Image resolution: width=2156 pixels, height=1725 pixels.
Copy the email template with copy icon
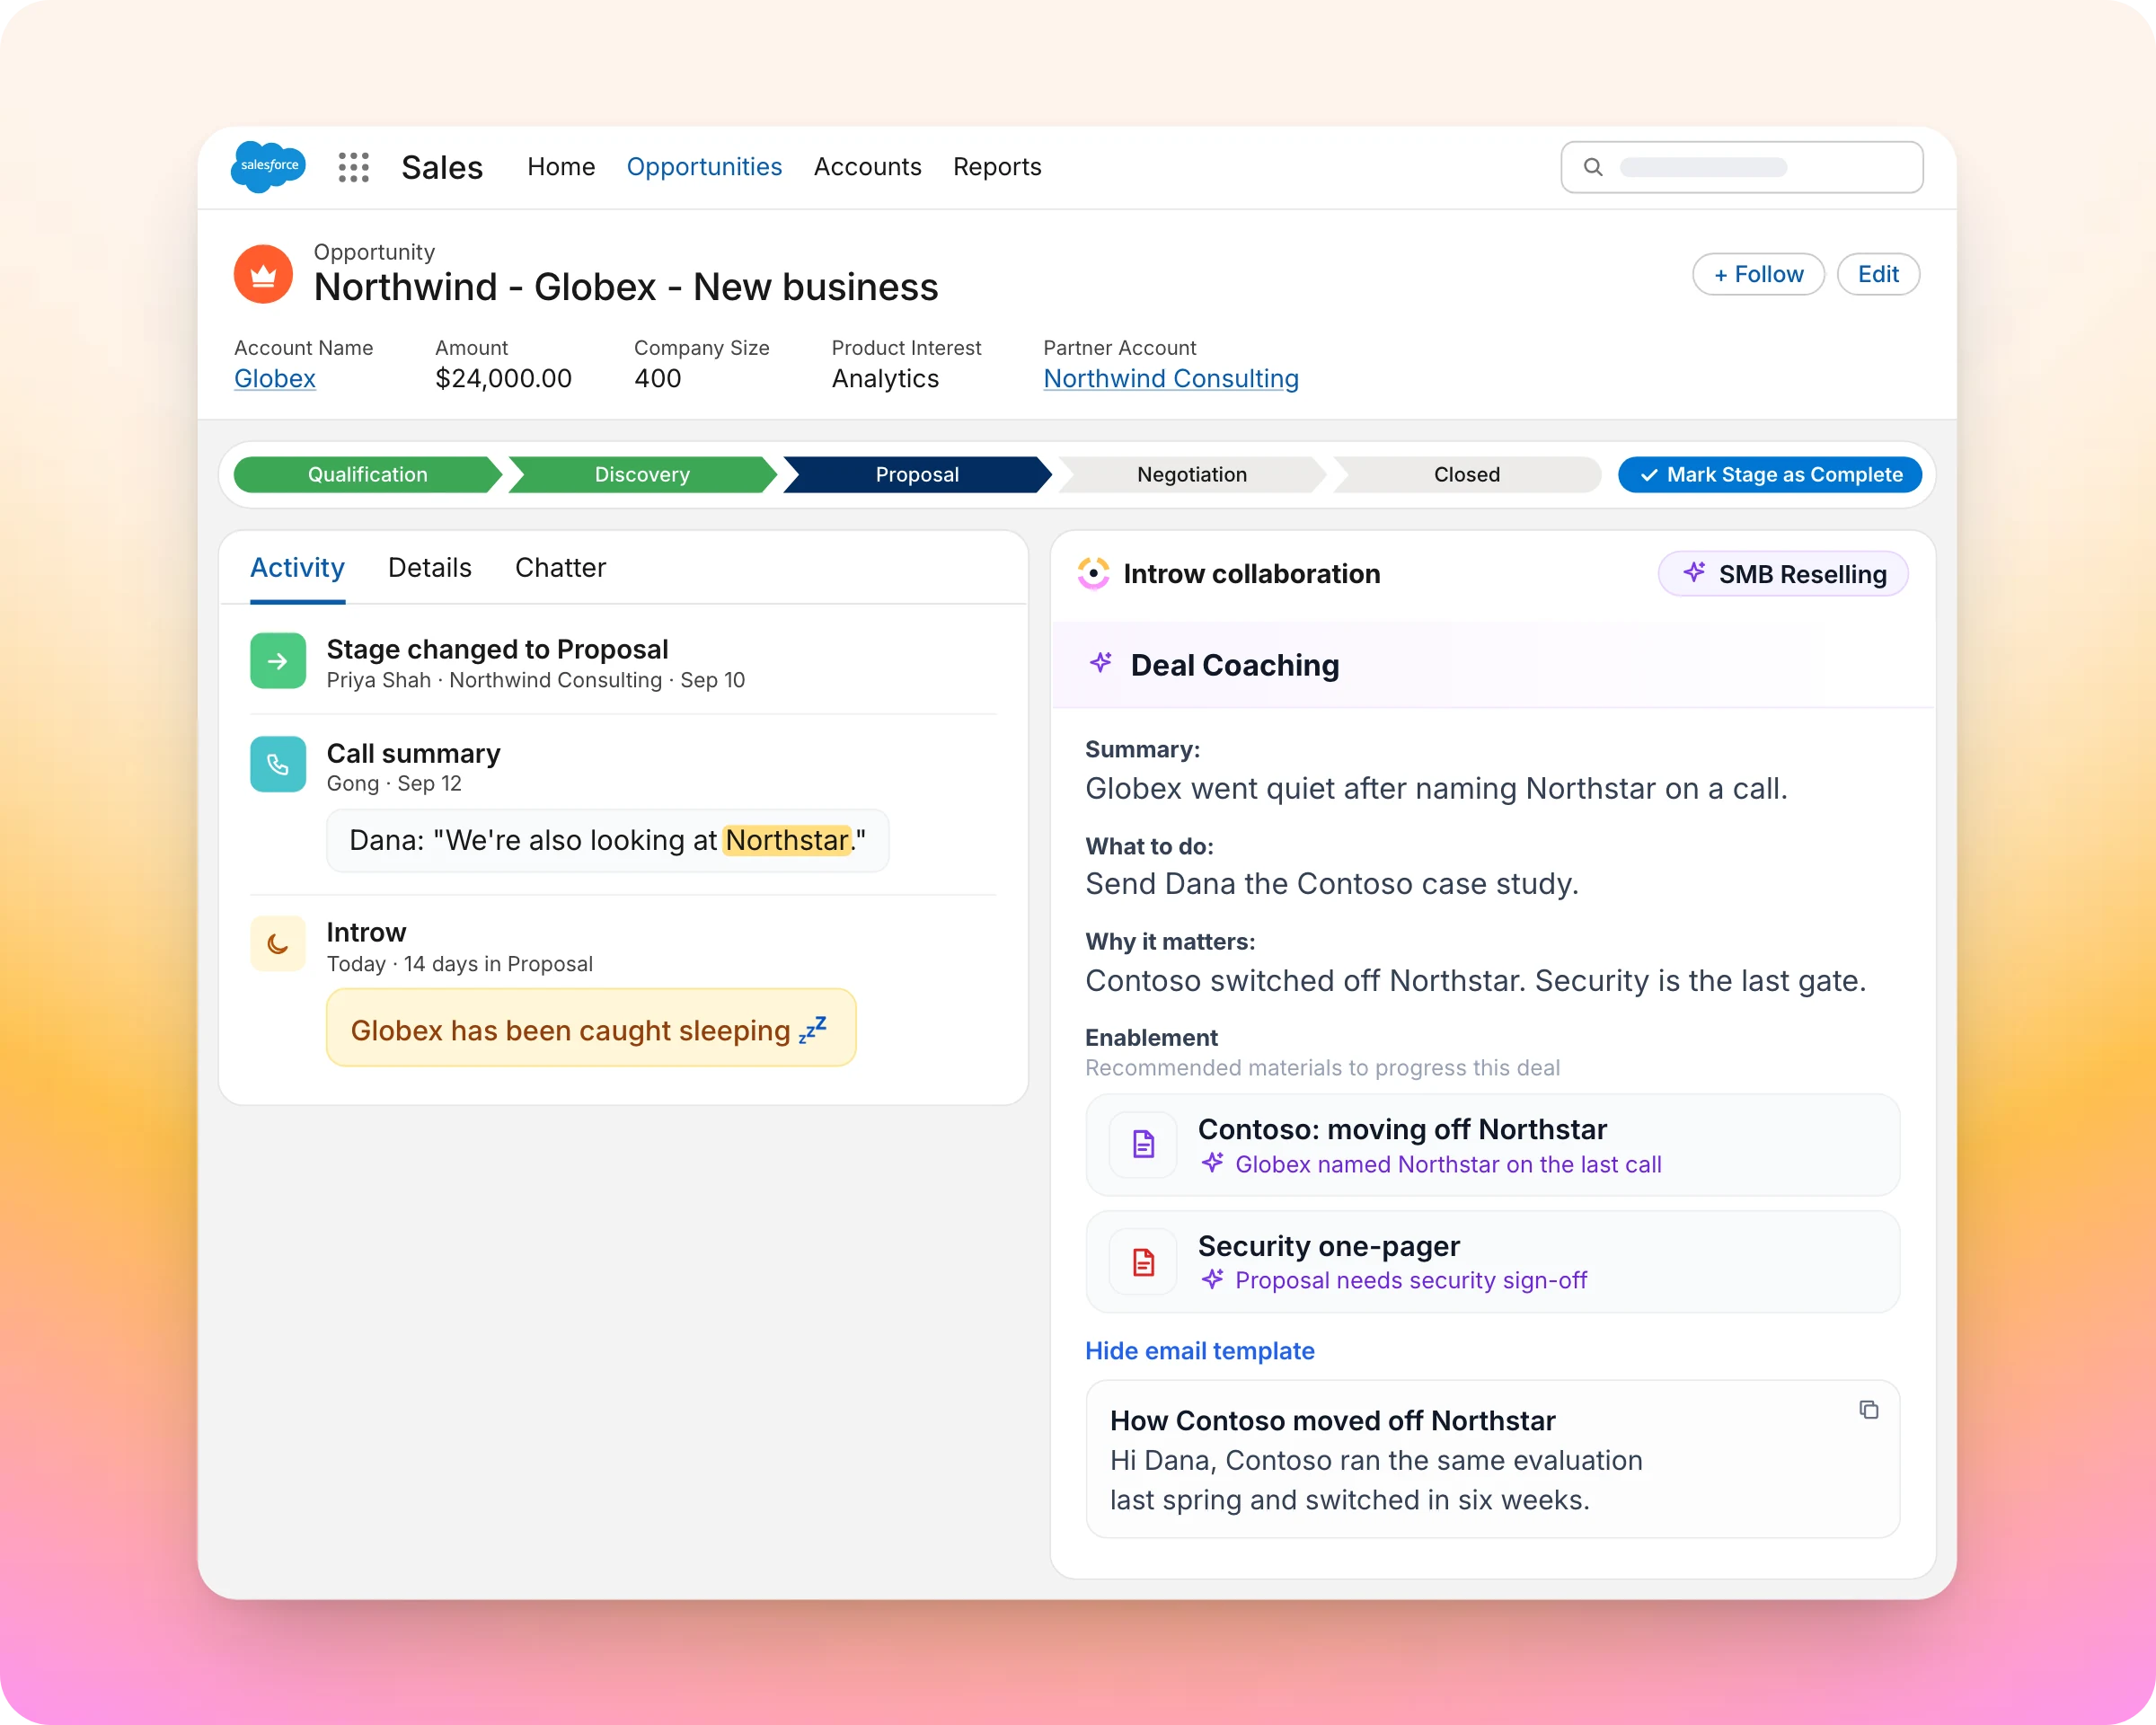pyautogui.click(x=1868, y=1410)
